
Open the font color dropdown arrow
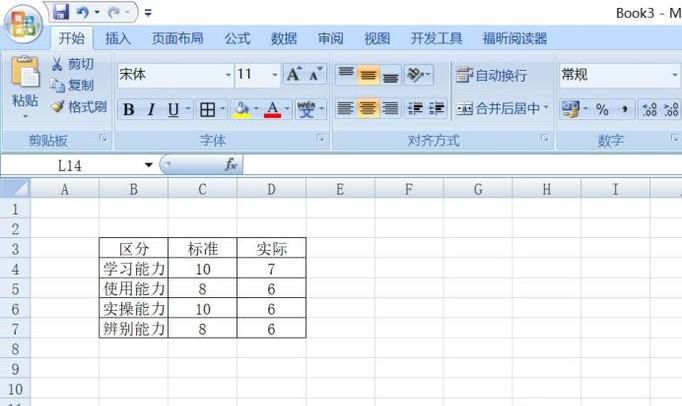(x=287, y=109)
